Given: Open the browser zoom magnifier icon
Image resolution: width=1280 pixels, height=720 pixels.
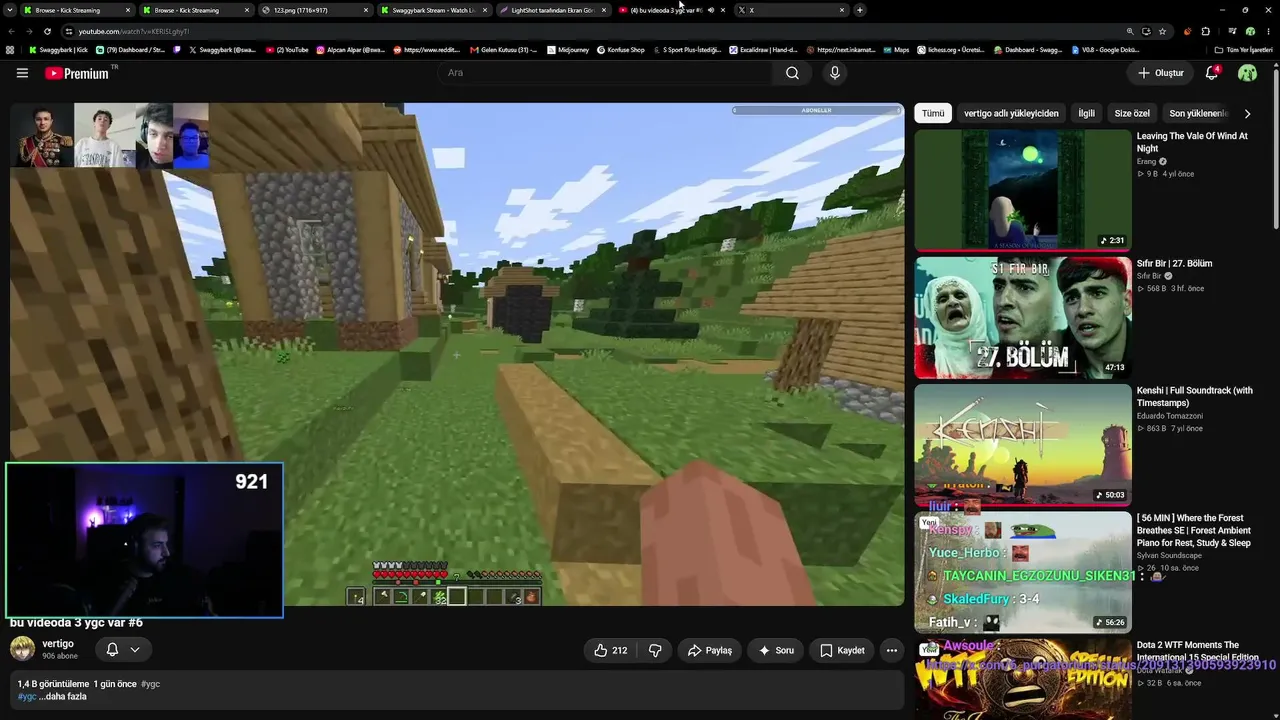Looking at the screenshot, I should pyautogui.click(x=1130, y=31).
